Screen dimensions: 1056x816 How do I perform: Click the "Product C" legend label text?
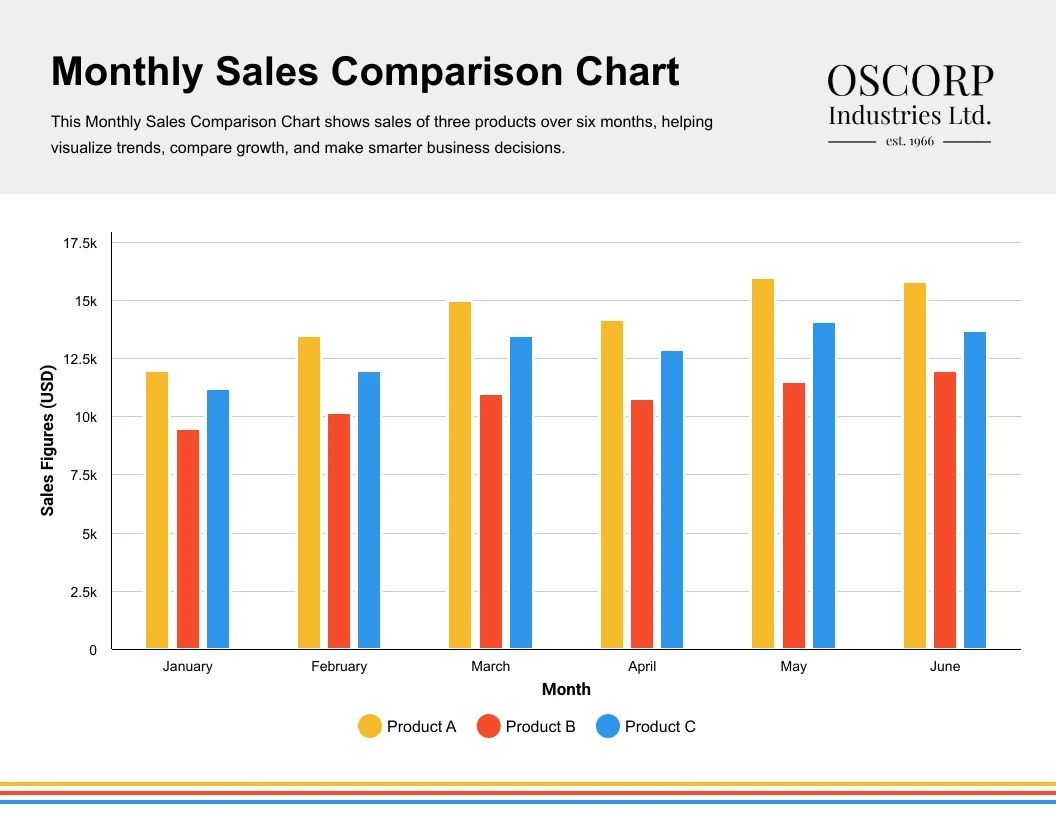click(x=660, y=727)
